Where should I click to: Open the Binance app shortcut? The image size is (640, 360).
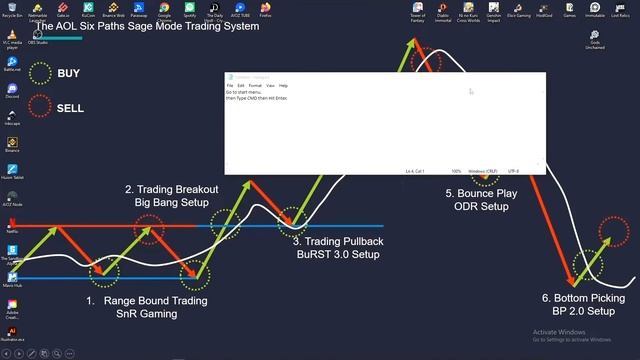coord(12,145)
